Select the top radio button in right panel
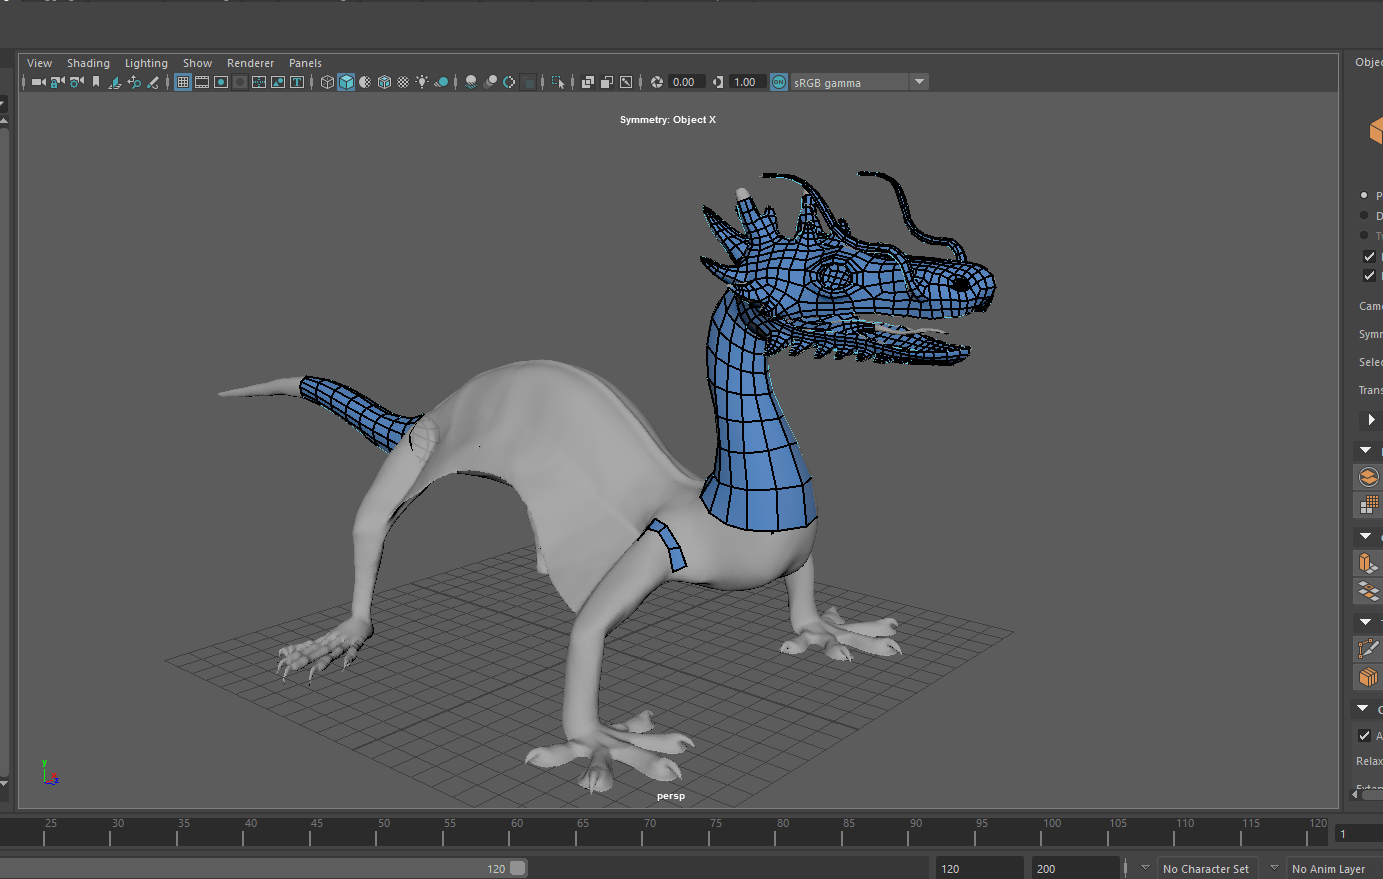This screenshot has height=879, width=1383. pyautogui.click(x=1364, y=195)
